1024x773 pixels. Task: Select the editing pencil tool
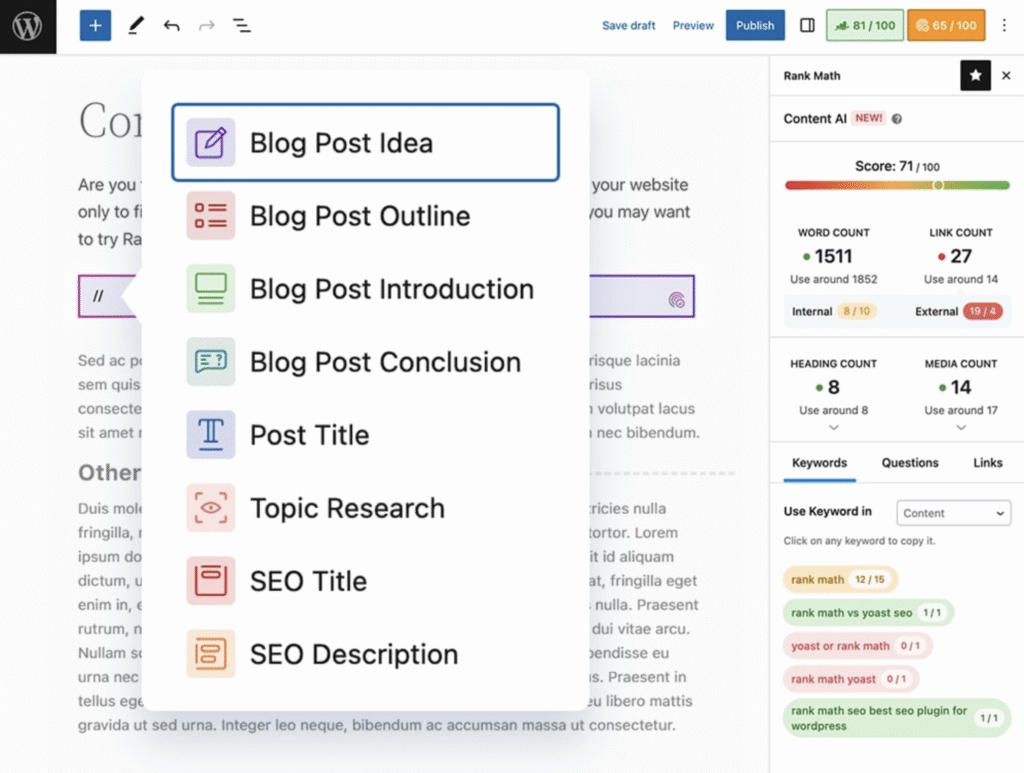click(x=137, y=25)
